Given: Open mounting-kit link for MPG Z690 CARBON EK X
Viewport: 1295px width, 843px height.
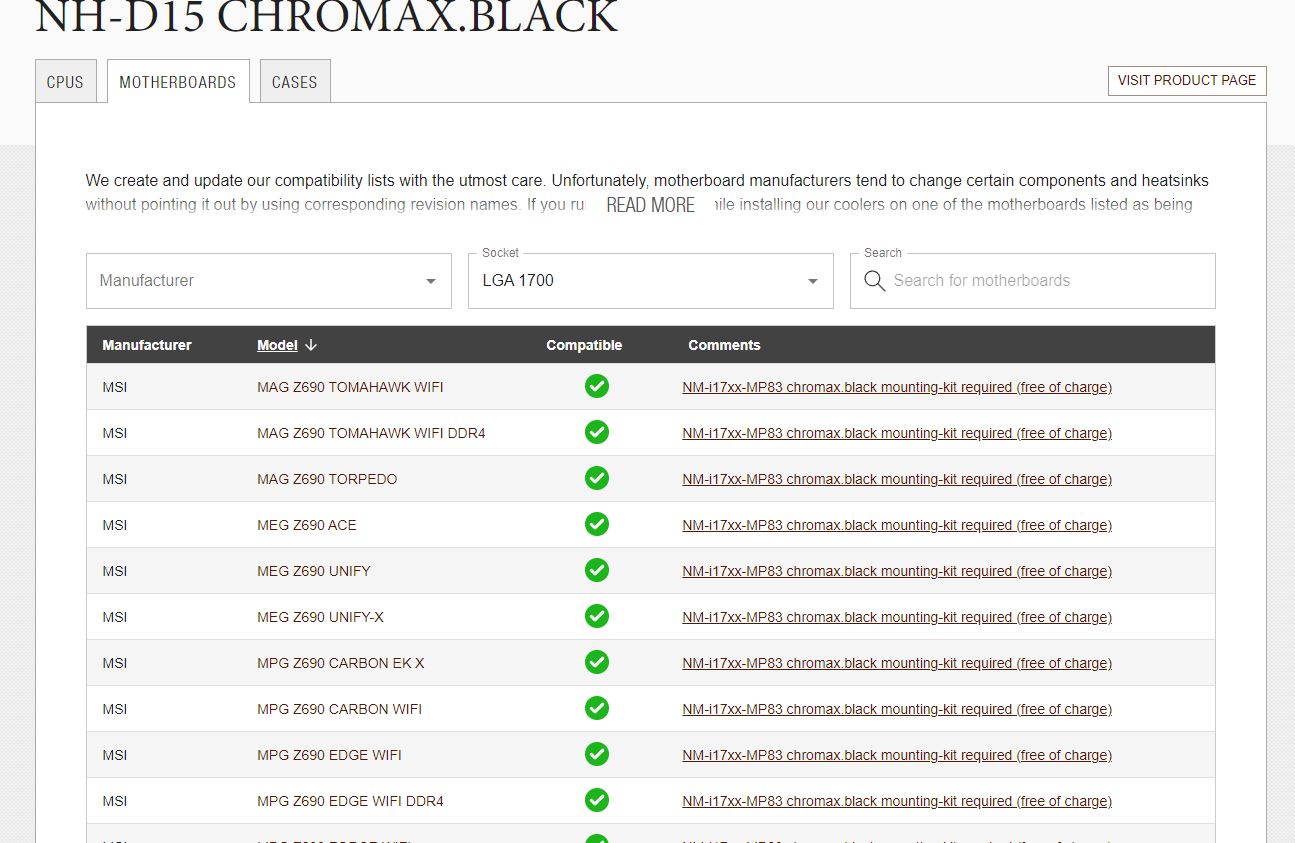Looking at the screenshot, I should (897, 663).
